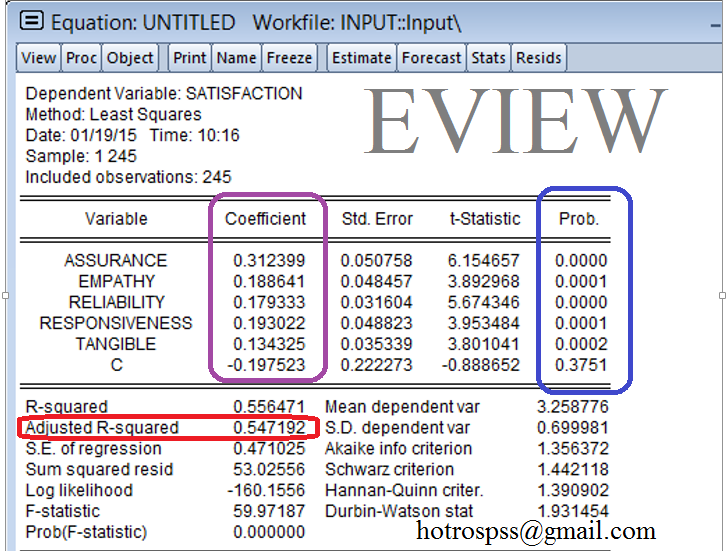The height and width of the screenshot is (551, 727).
Task: Click EMPATHY coefficient 0.188641
Action: [269, 281]
